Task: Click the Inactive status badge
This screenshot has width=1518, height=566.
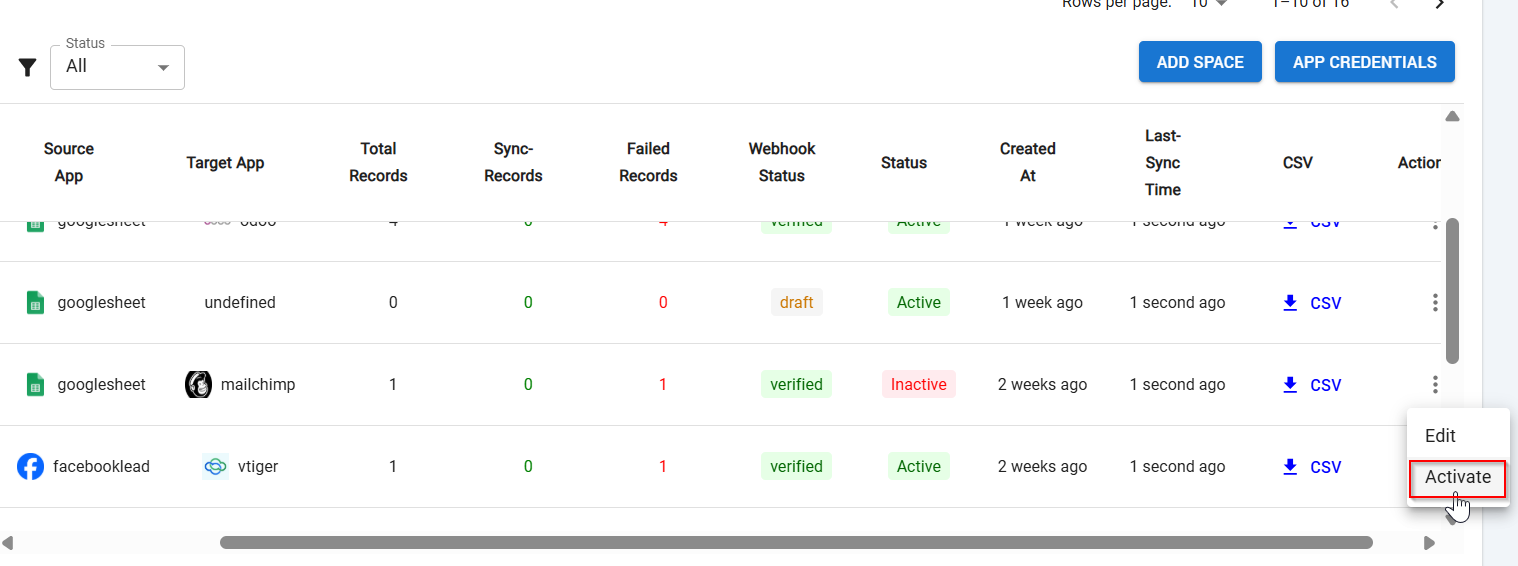Action: coord(918,384)
